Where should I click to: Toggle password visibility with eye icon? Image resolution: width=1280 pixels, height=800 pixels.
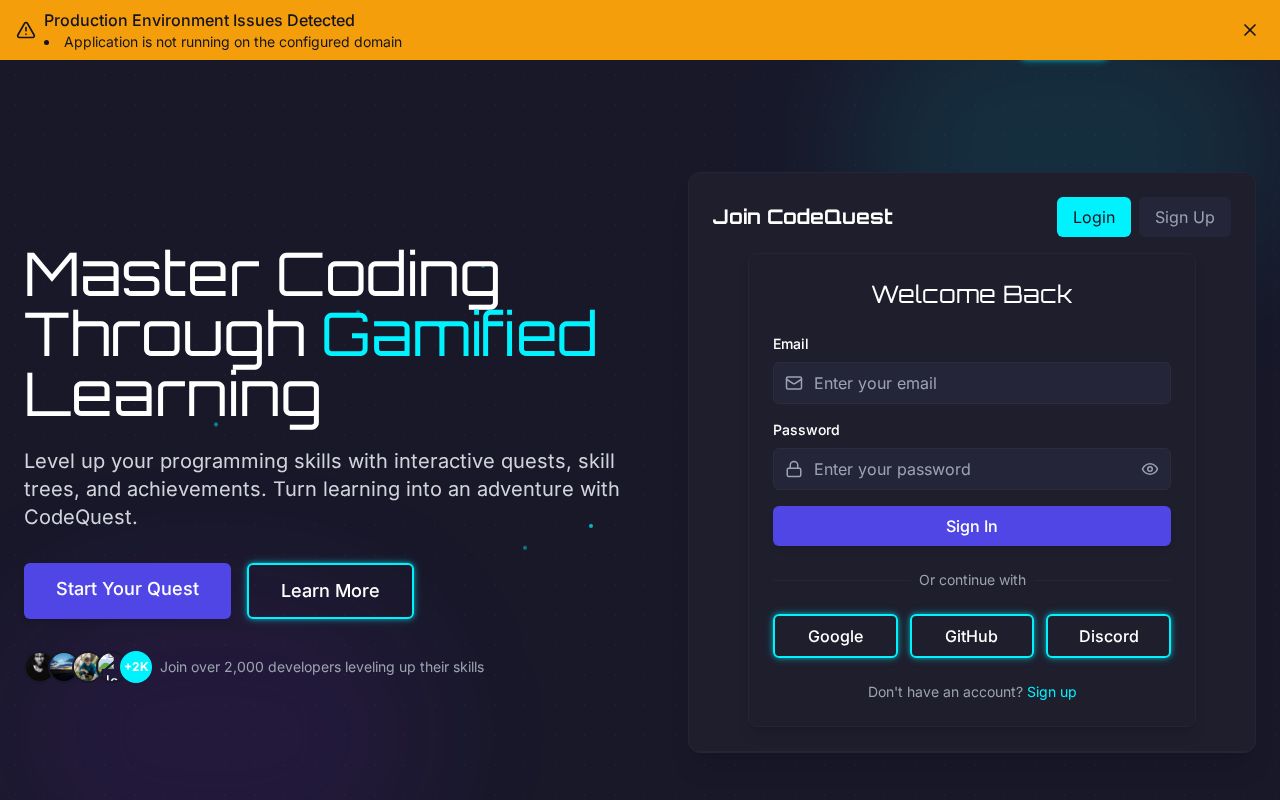(x=1150, y=469)
